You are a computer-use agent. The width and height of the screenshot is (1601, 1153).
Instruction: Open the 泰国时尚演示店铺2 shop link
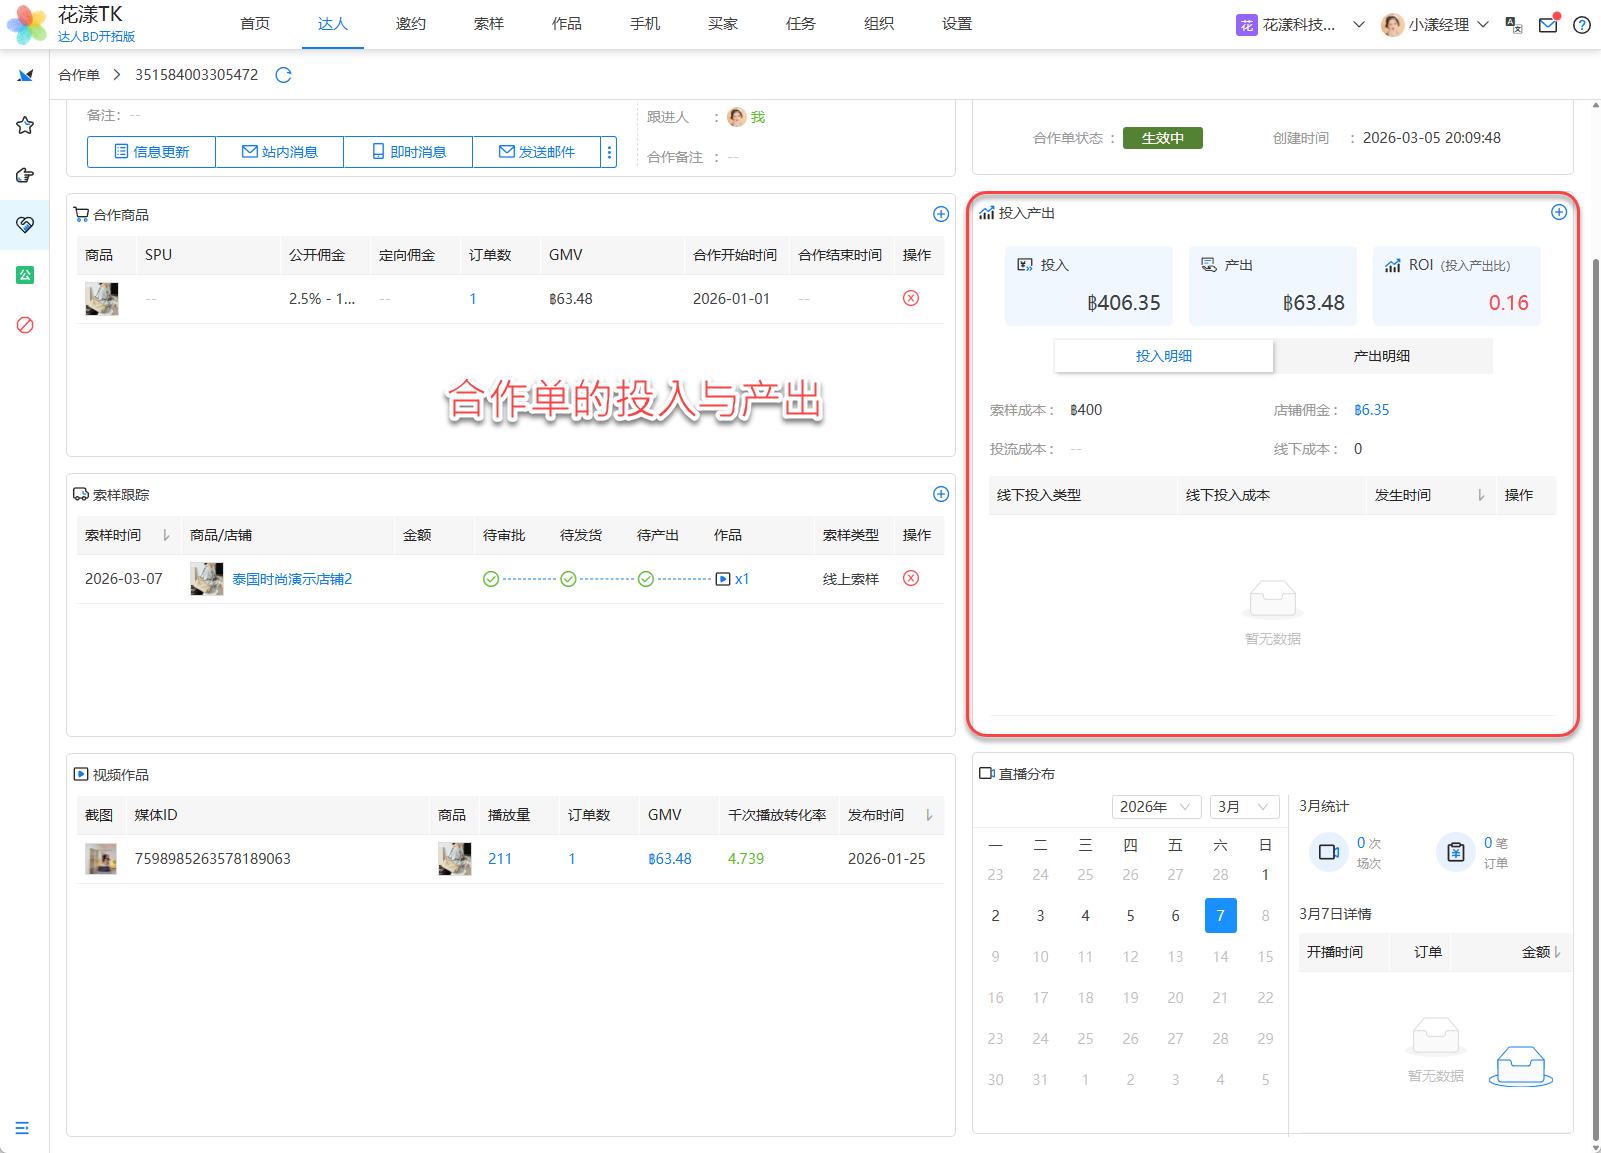(x=292, y=579)
